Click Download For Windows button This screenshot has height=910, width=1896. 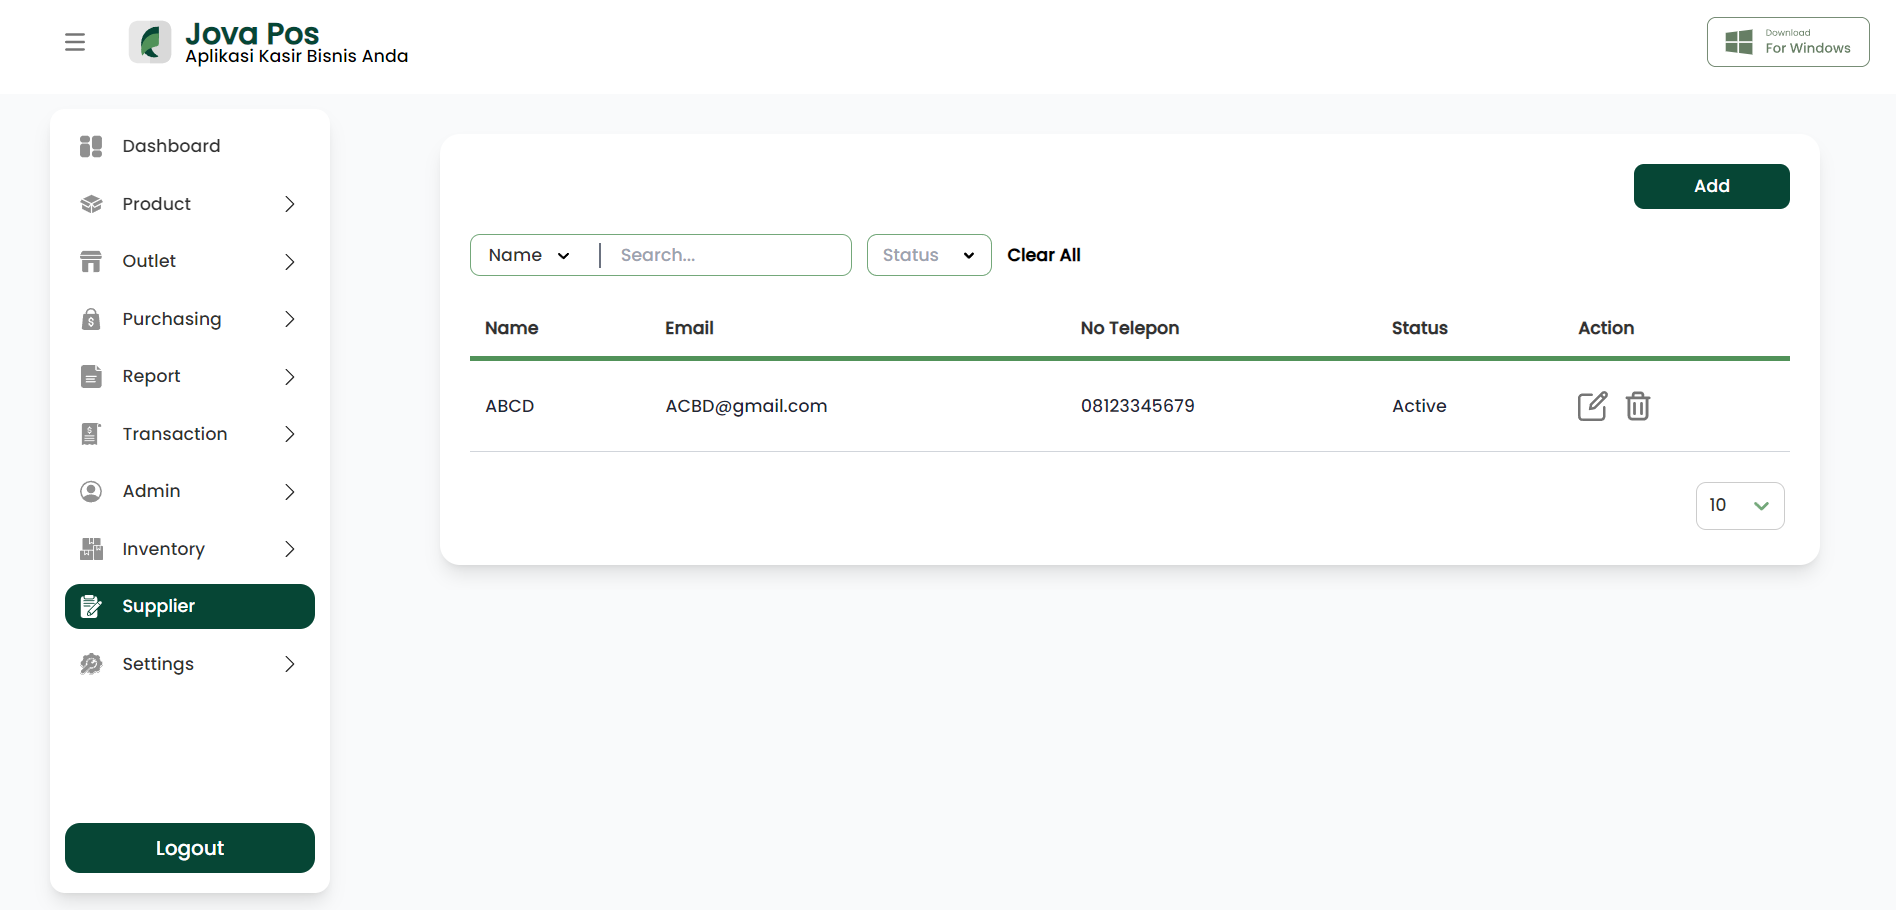[x=1788, y=42]
